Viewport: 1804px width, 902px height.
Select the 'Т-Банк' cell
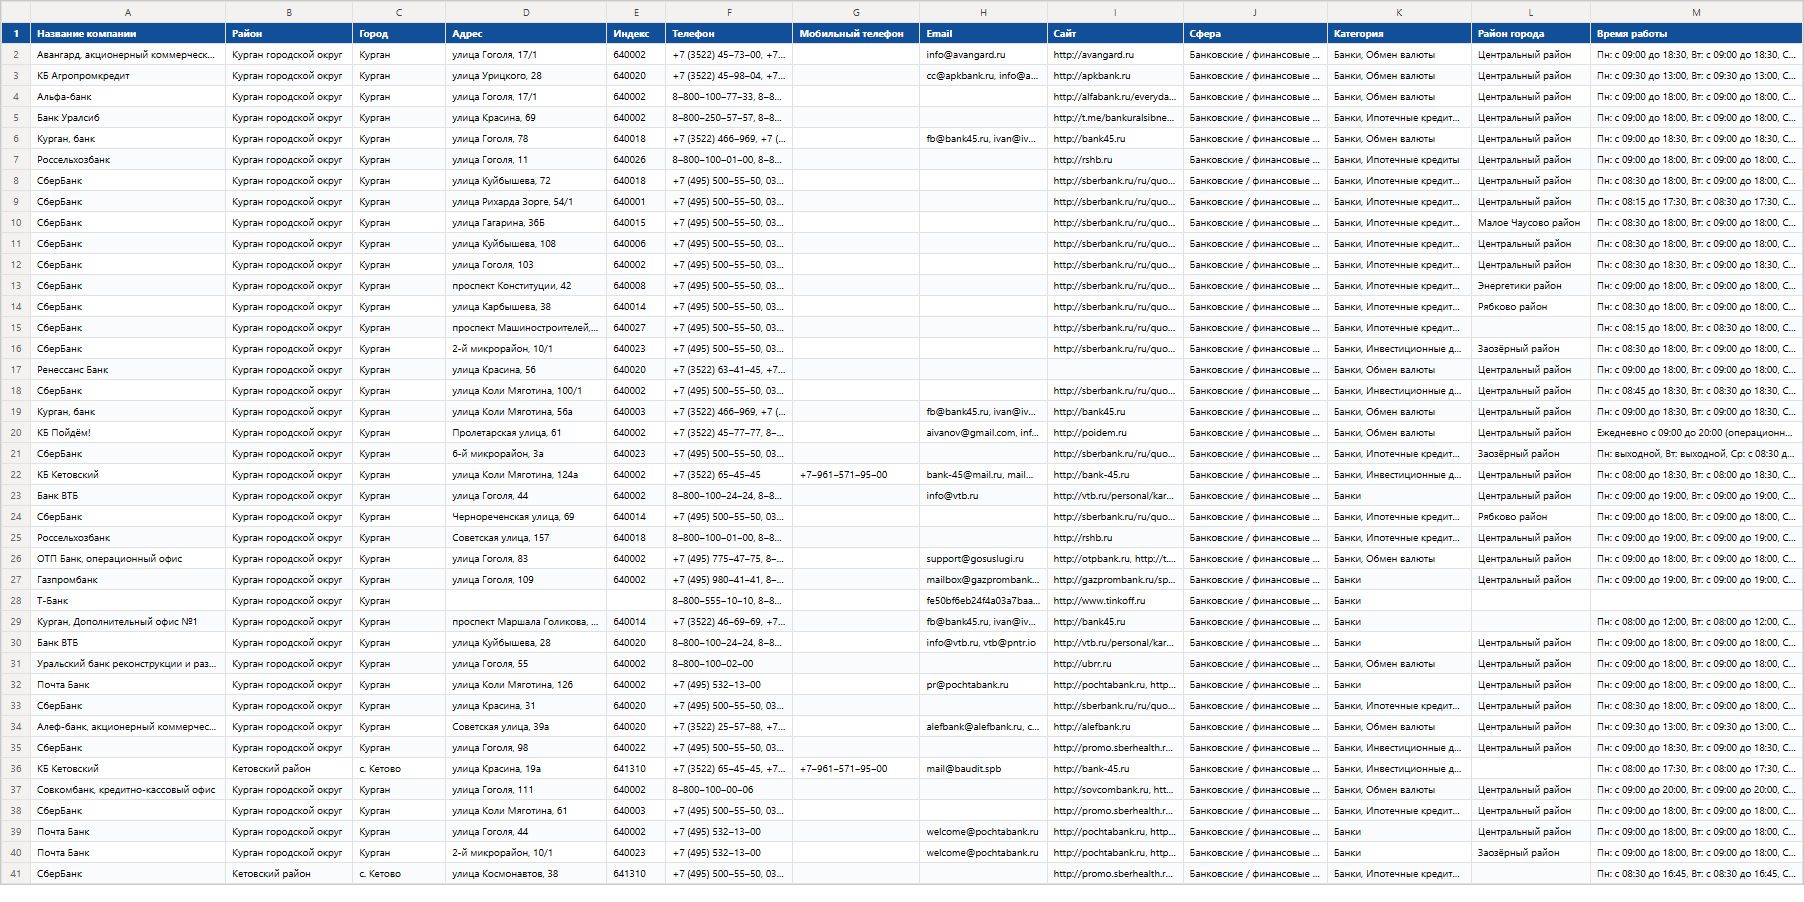(128, 600)
